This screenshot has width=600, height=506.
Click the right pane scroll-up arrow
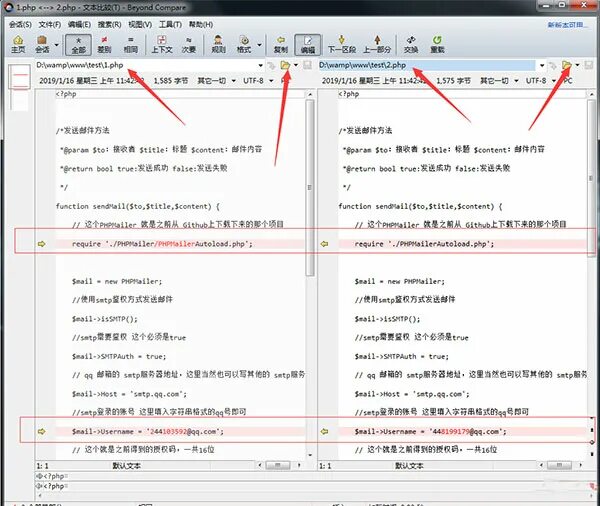point(592,94)
